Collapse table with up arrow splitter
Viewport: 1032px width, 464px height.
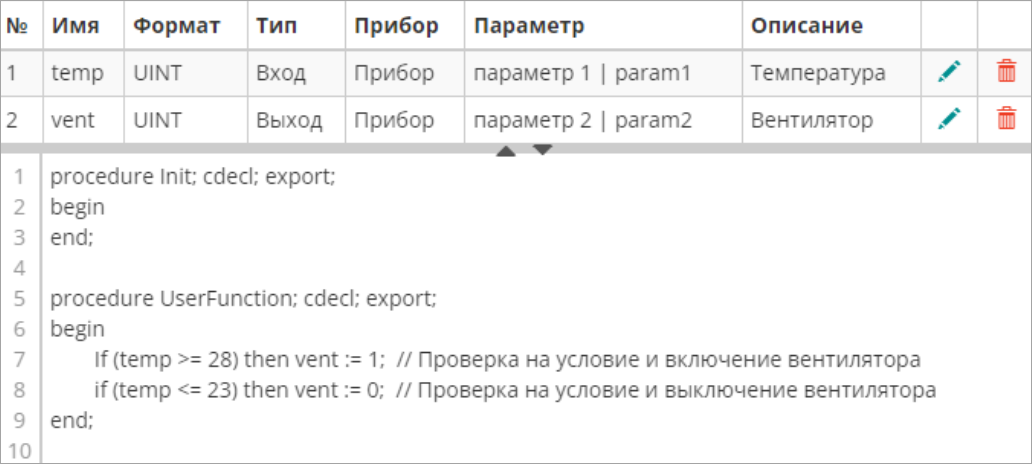505,152
